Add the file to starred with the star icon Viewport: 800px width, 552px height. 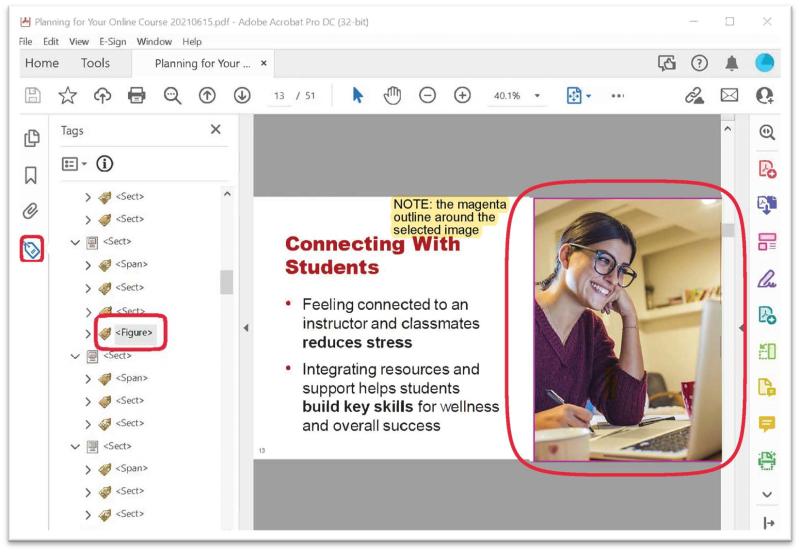pyautogui.click(x=67, y=95)
